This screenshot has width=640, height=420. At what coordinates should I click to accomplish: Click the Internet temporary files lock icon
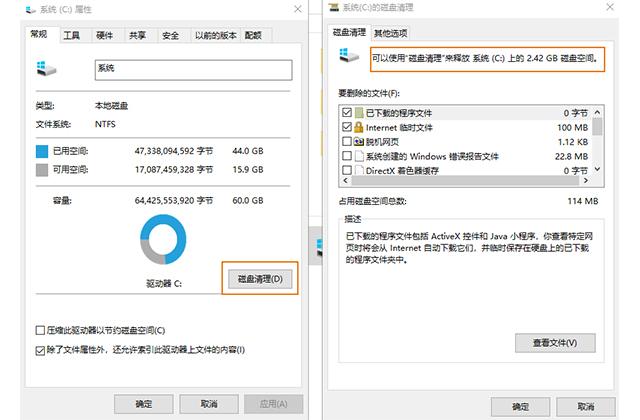point(359,127)
